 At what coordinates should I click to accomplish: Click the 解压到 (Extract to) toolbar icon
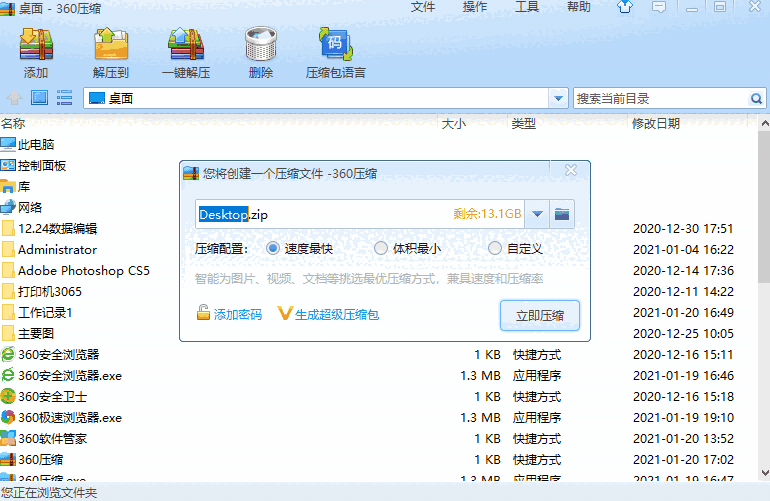[111, 44]
